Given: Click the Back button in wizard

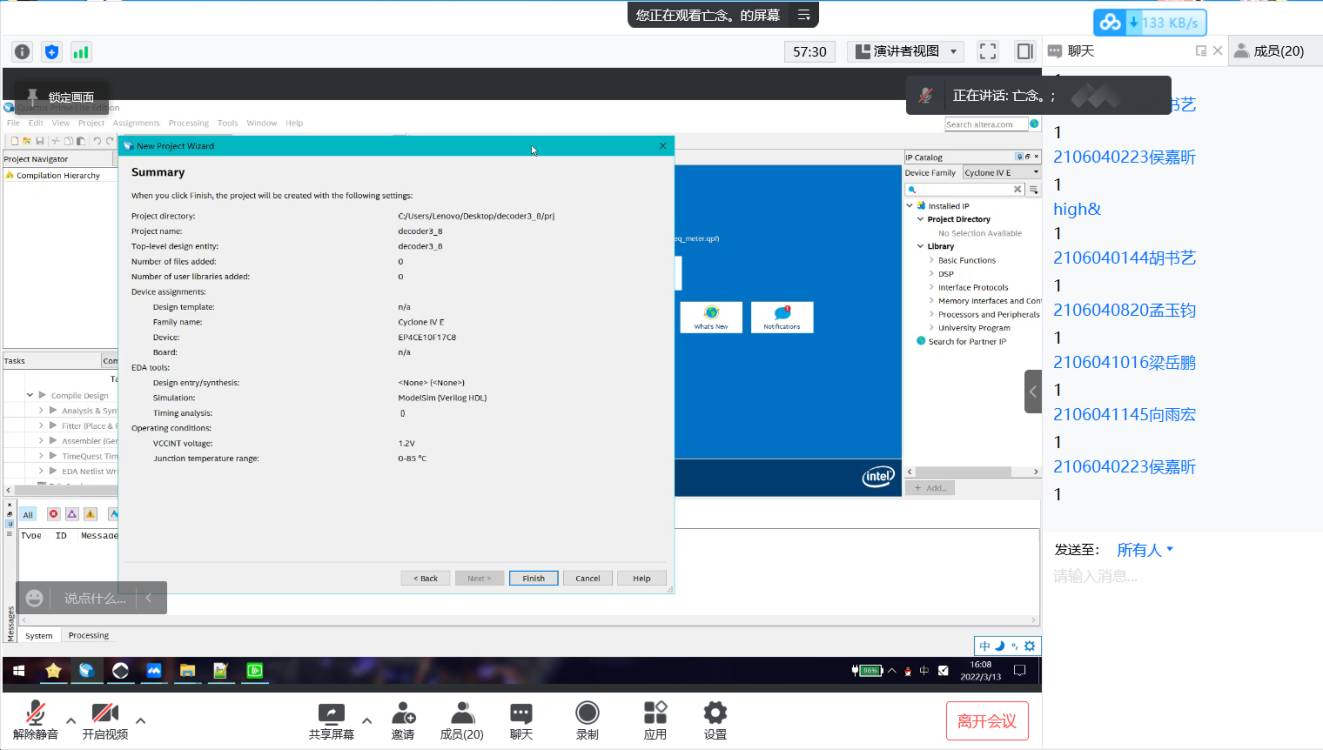Looking at the screenshot, I should click(425, 578).
